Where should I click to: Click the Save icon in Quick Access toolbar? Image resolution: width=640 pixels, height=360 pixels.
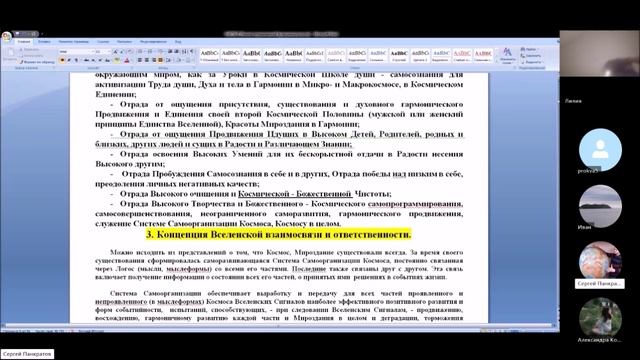coord(17,34)
